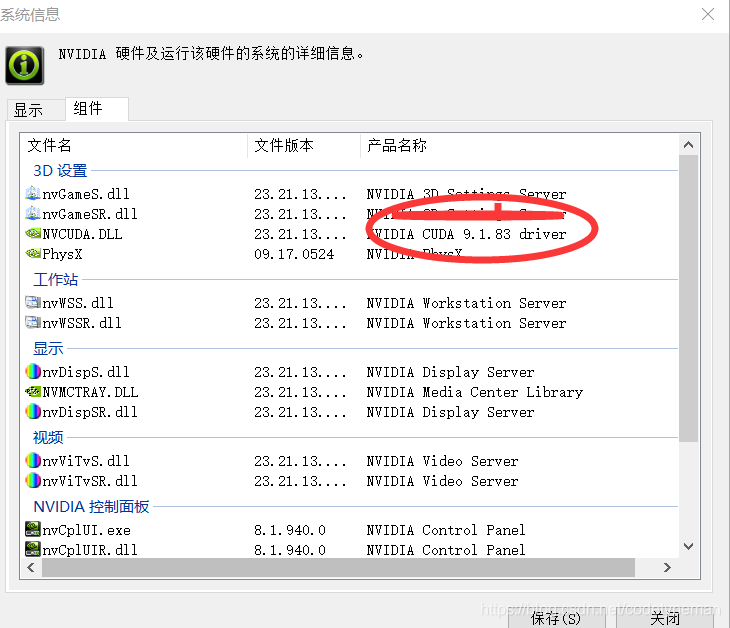Click the horizontal scrollbar thumb
The height and width of the screenshot is (628, 730).
coord(338,567)
